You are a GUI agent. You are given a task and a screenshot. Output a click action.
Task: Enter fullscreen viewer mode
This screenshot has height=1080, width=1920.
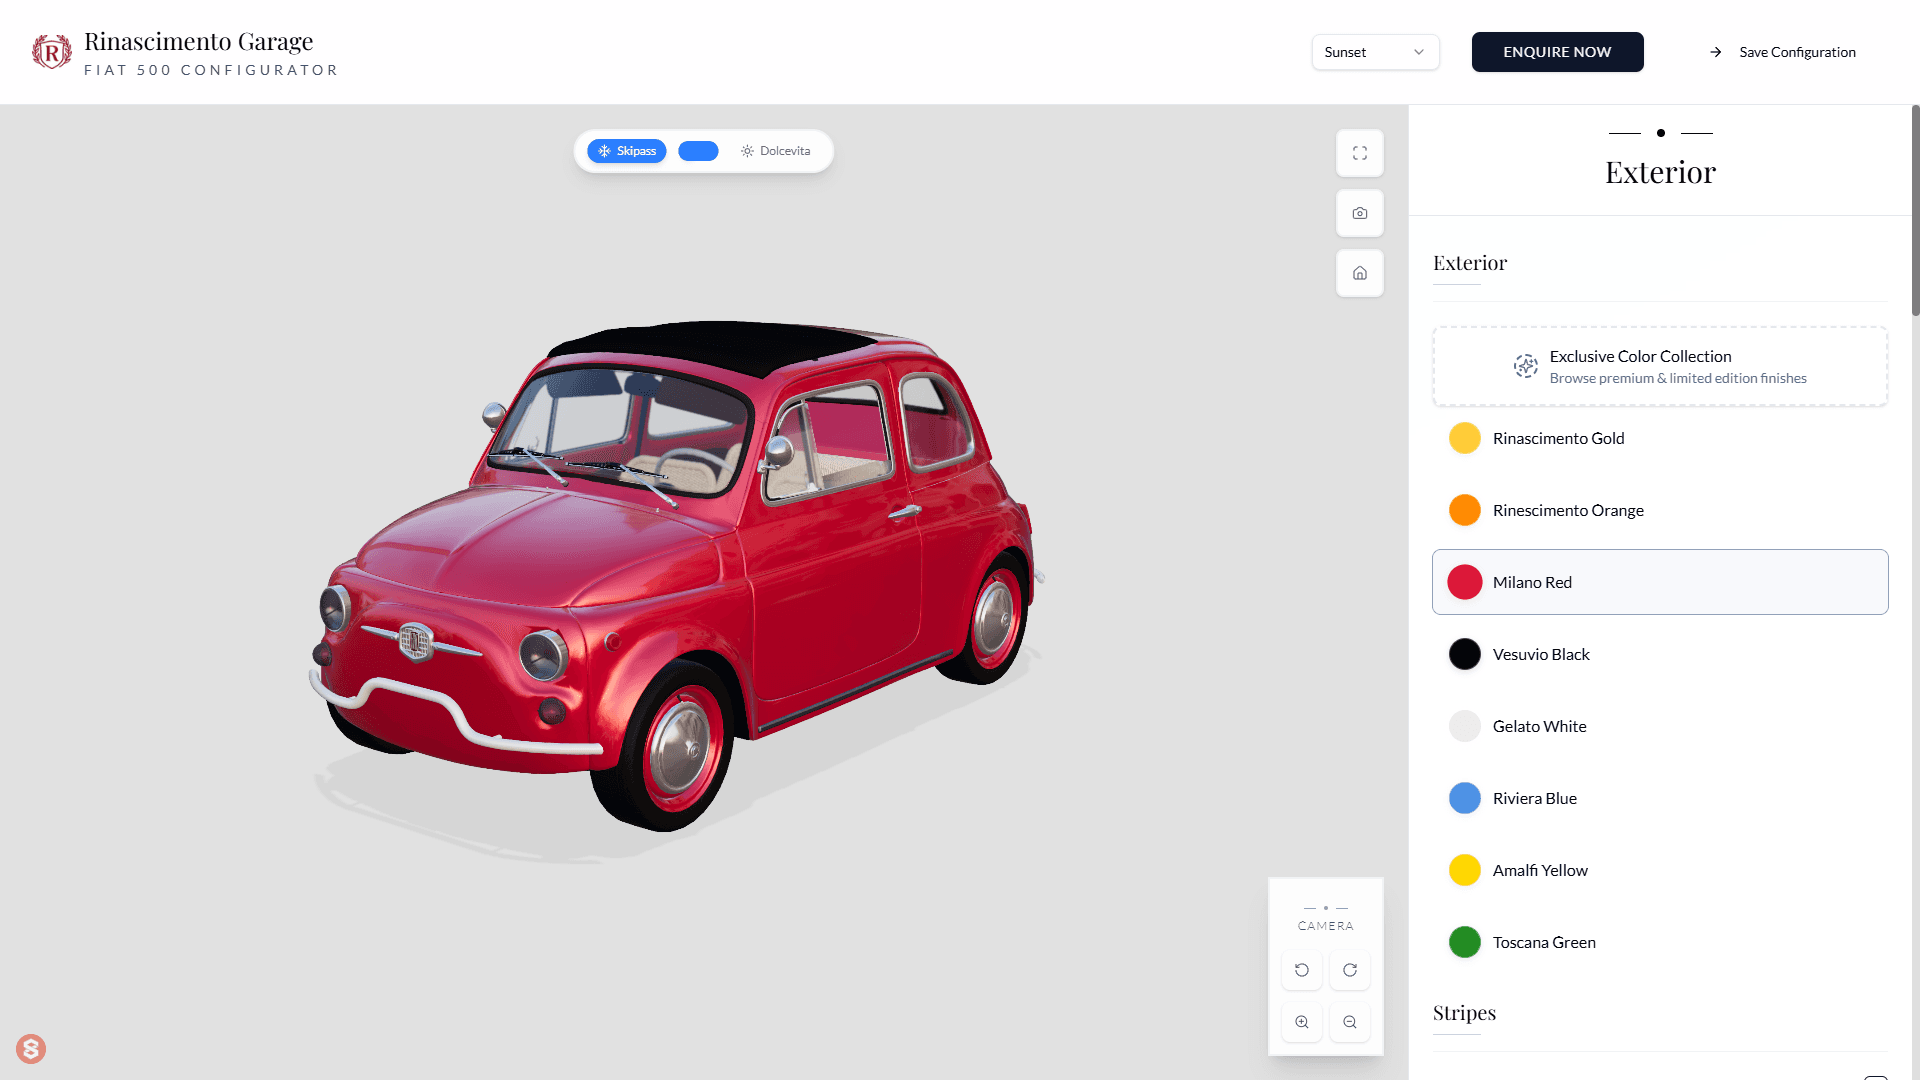[x=1360, y=153]
